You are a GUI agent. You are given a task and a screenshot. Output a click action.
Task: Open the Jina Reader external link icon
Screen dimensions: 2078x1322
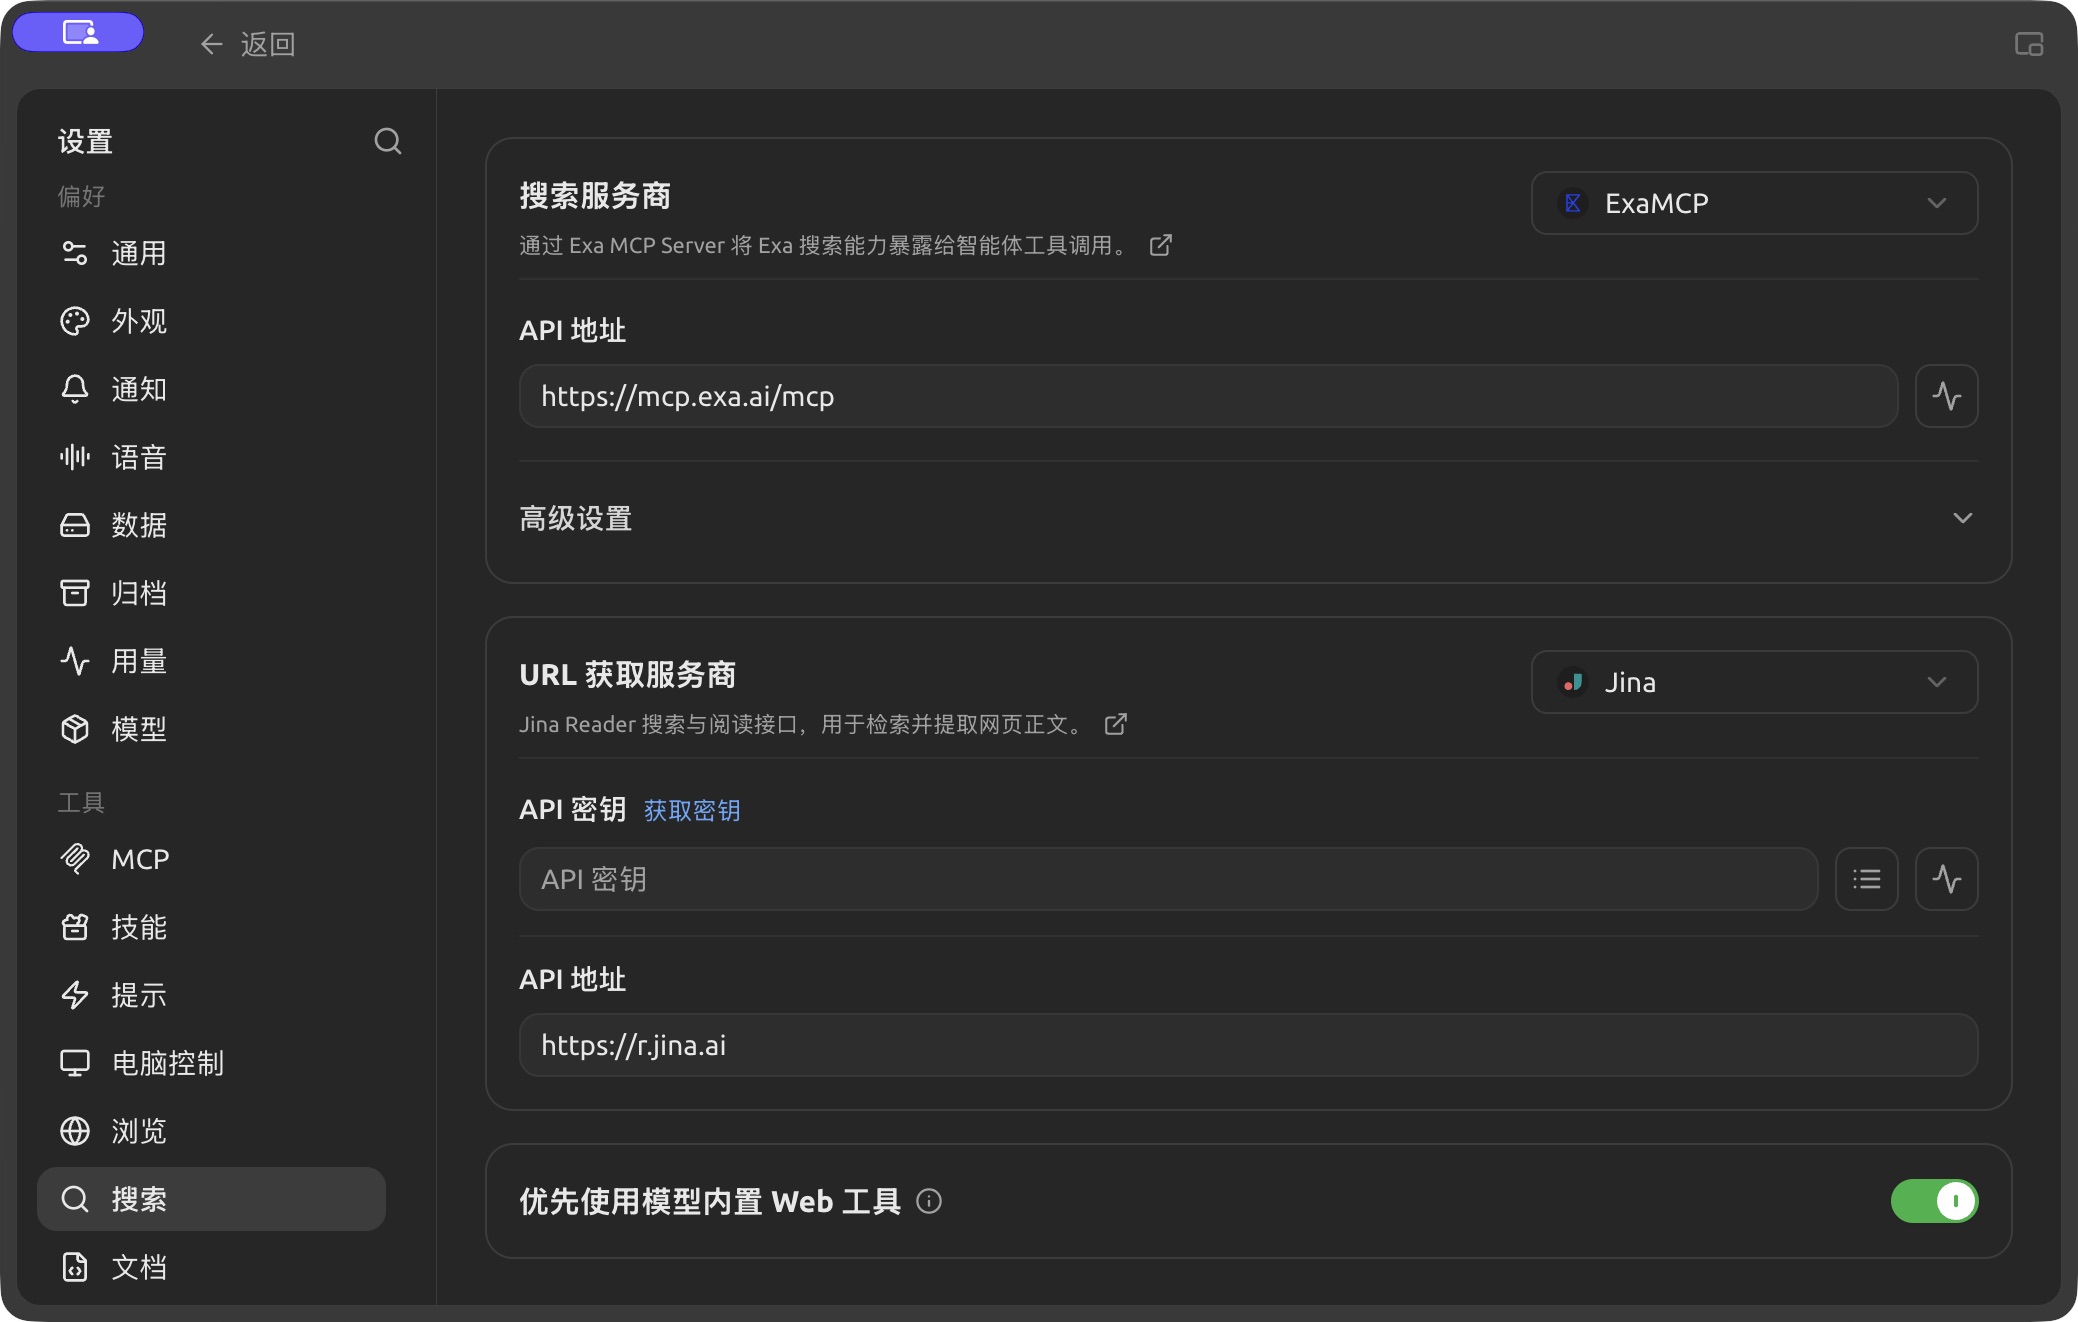tap(1116, 724)
